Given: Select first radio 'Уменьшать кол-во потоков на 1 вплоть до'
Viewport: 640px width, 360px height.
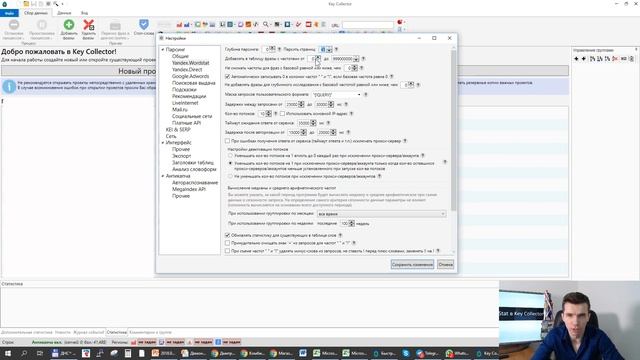Looking at the screenshot, I should coord(231,156).
